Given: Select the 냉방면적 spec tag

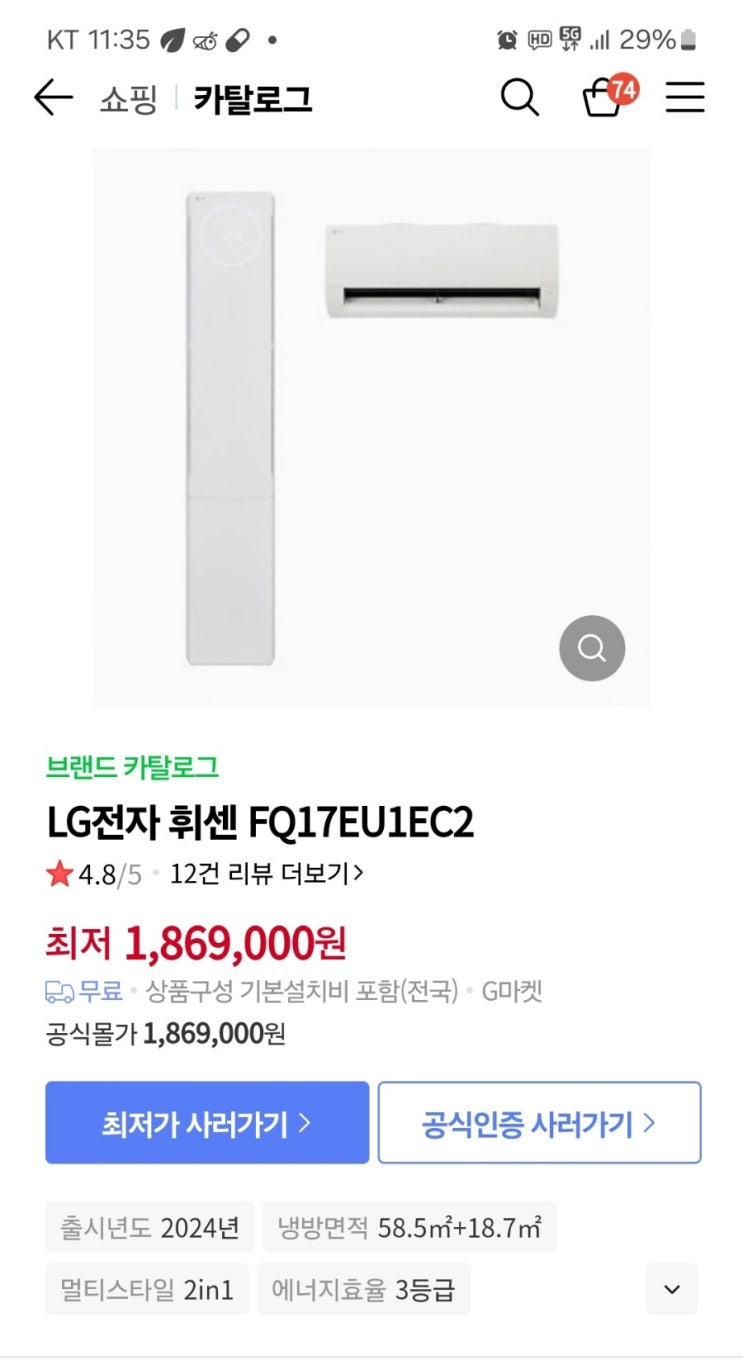Looking at the screenshot, I should 409,1227.
